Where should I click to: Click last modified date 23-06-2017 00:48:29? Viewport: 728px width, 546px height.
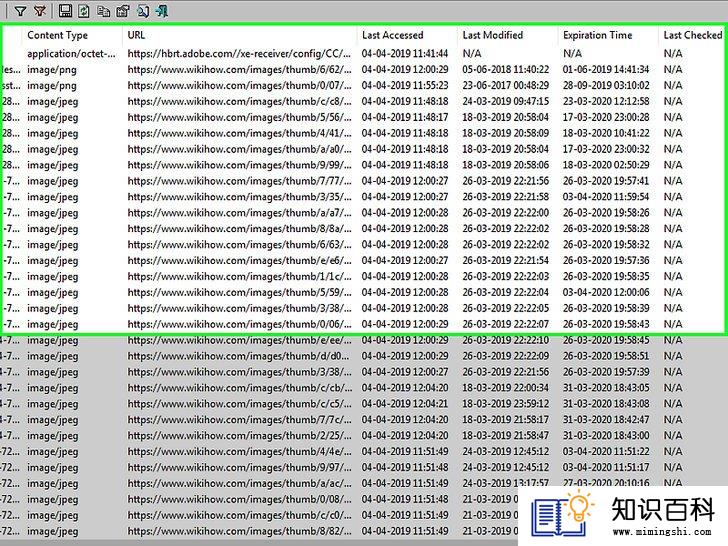tap(506, 85)
